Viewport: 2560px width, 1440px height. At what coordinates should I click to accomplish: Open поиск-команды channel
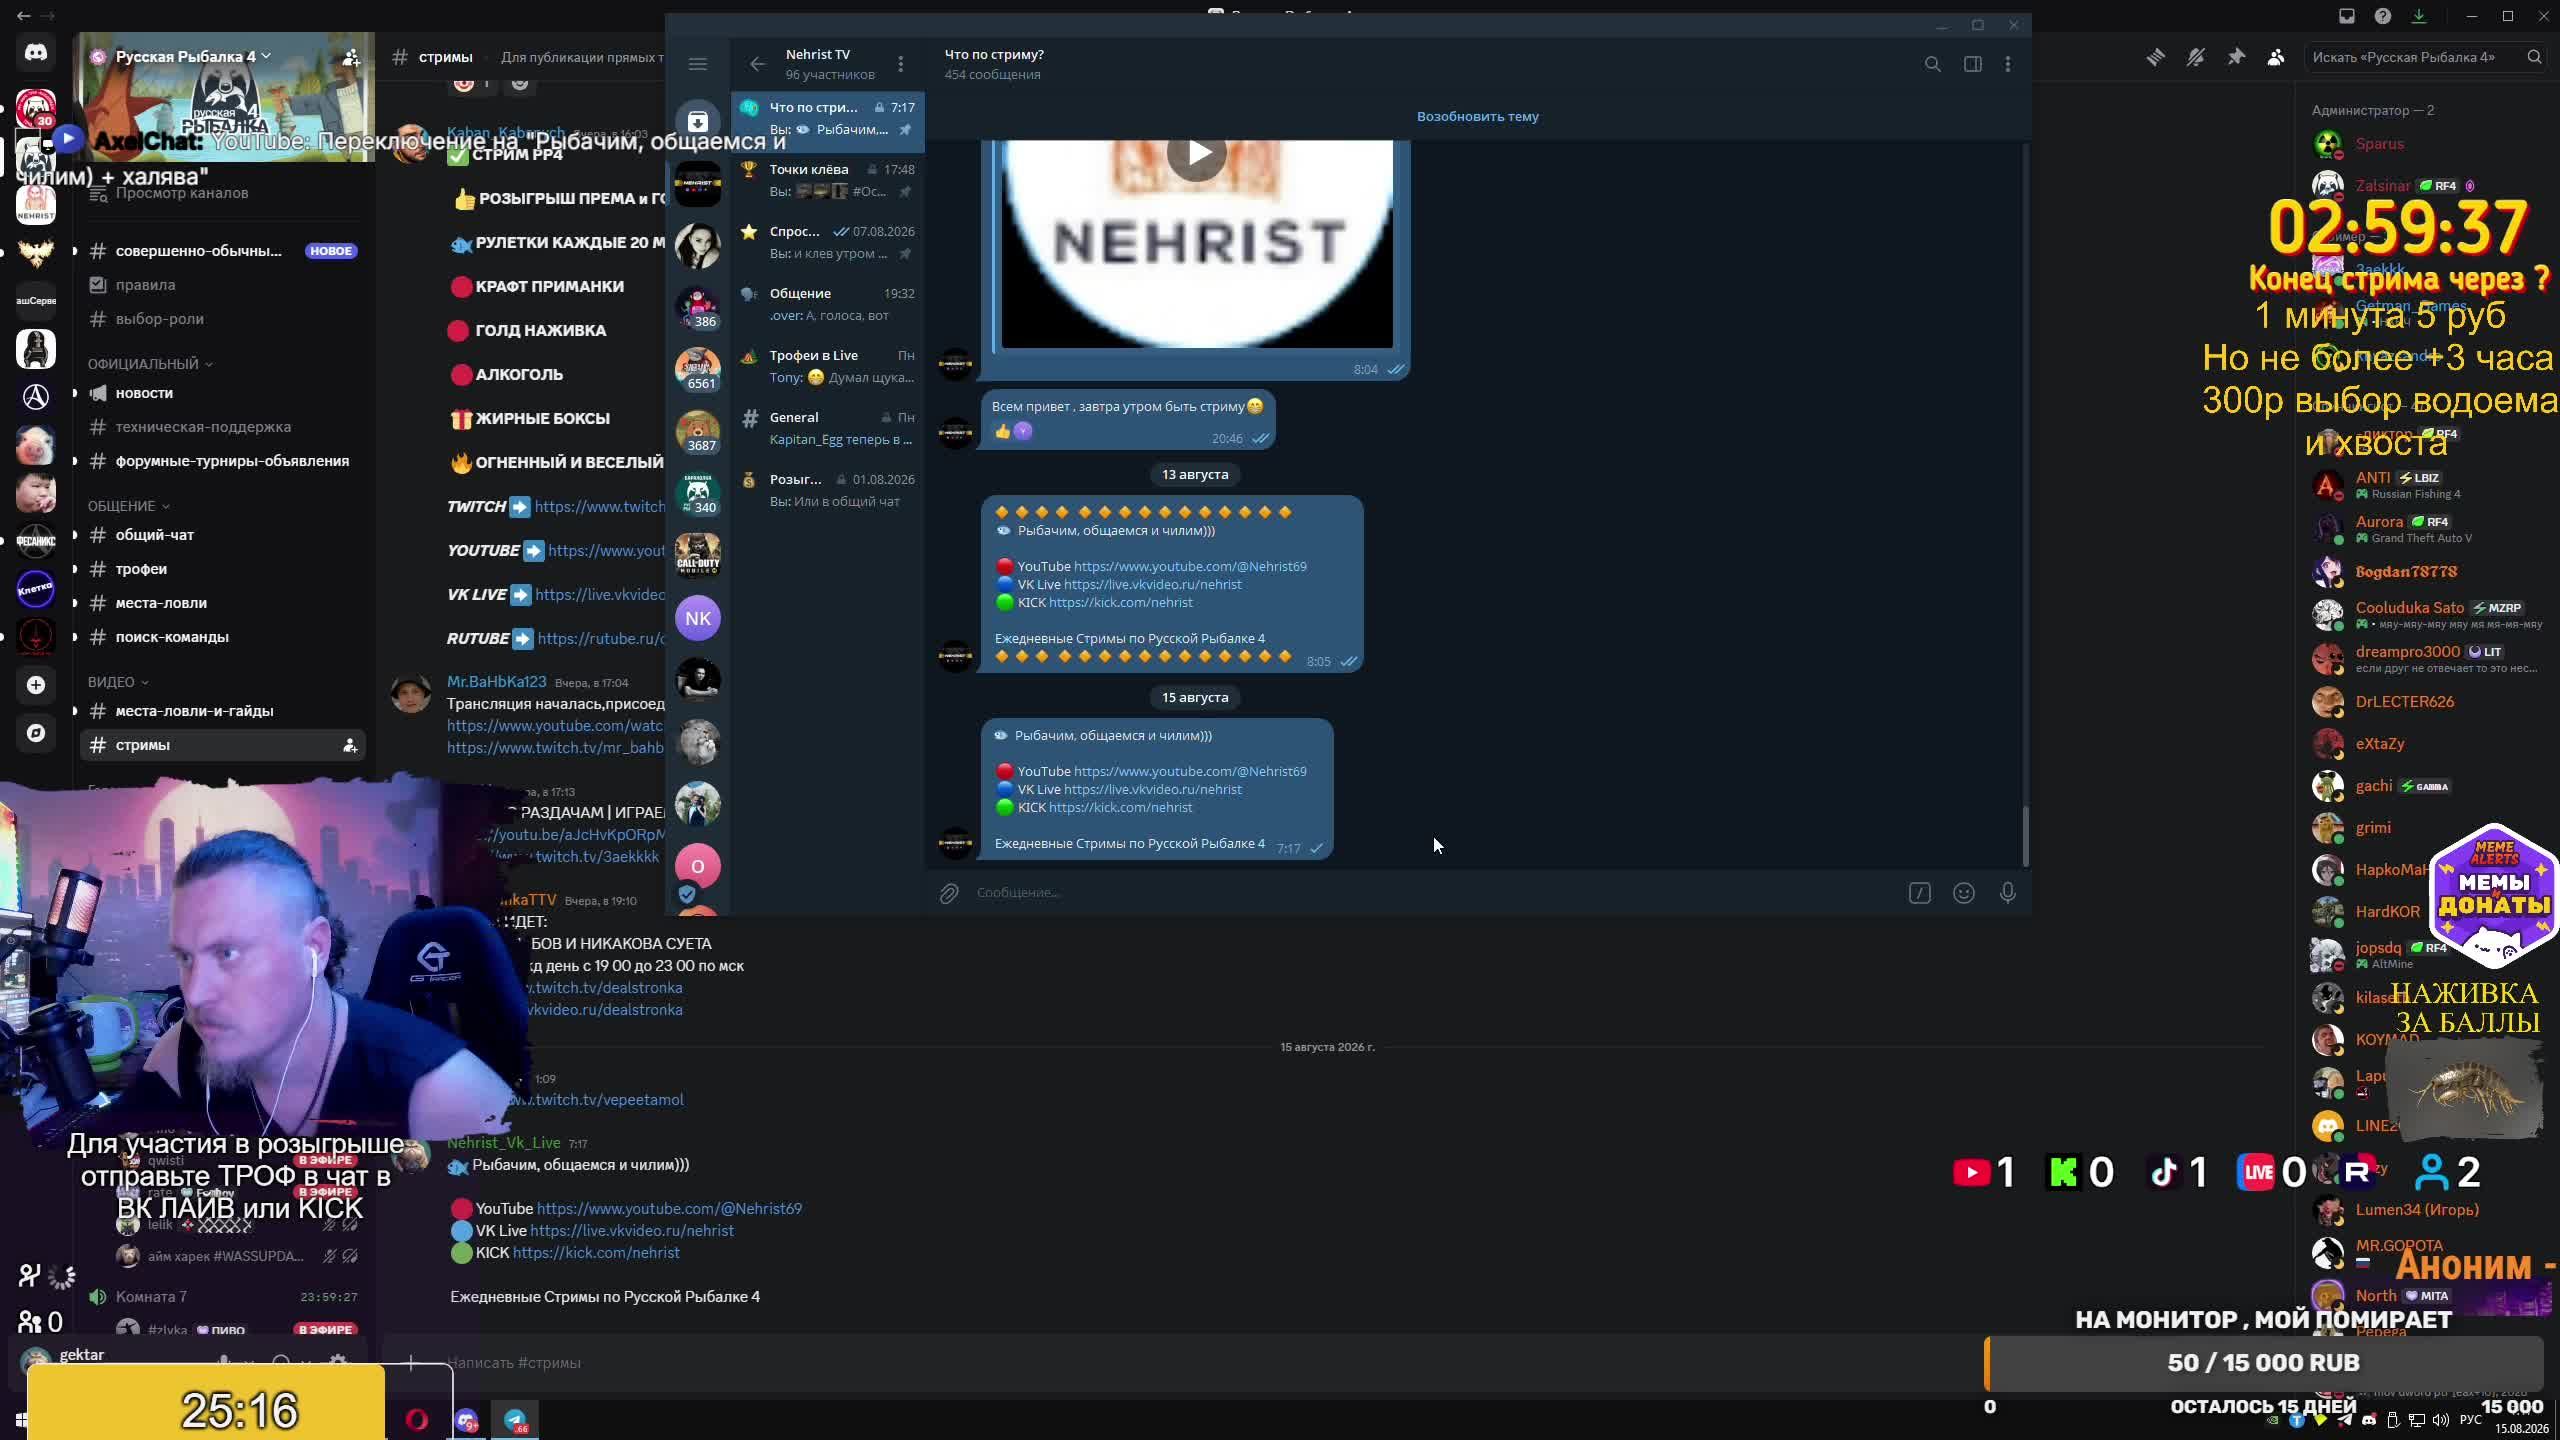(222, 637)
